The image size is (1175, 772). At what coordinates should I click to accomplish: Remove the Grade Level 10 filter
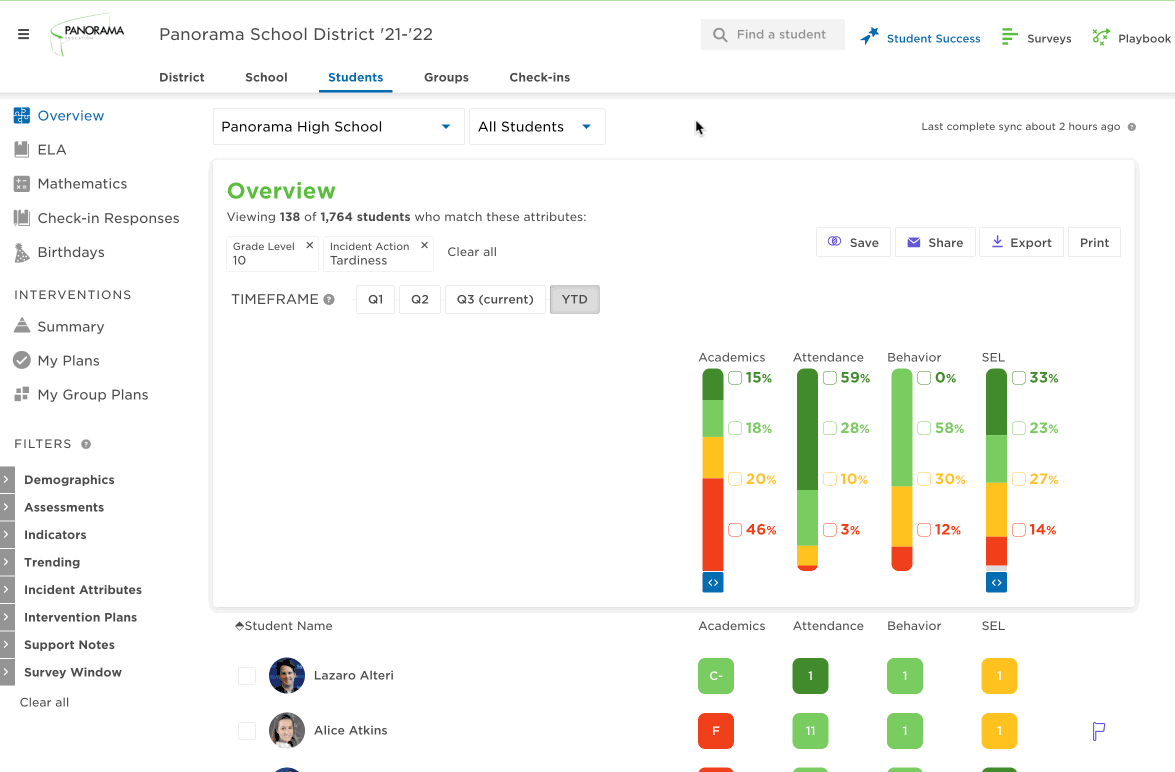pyautogui.click(x=309, y=246)
